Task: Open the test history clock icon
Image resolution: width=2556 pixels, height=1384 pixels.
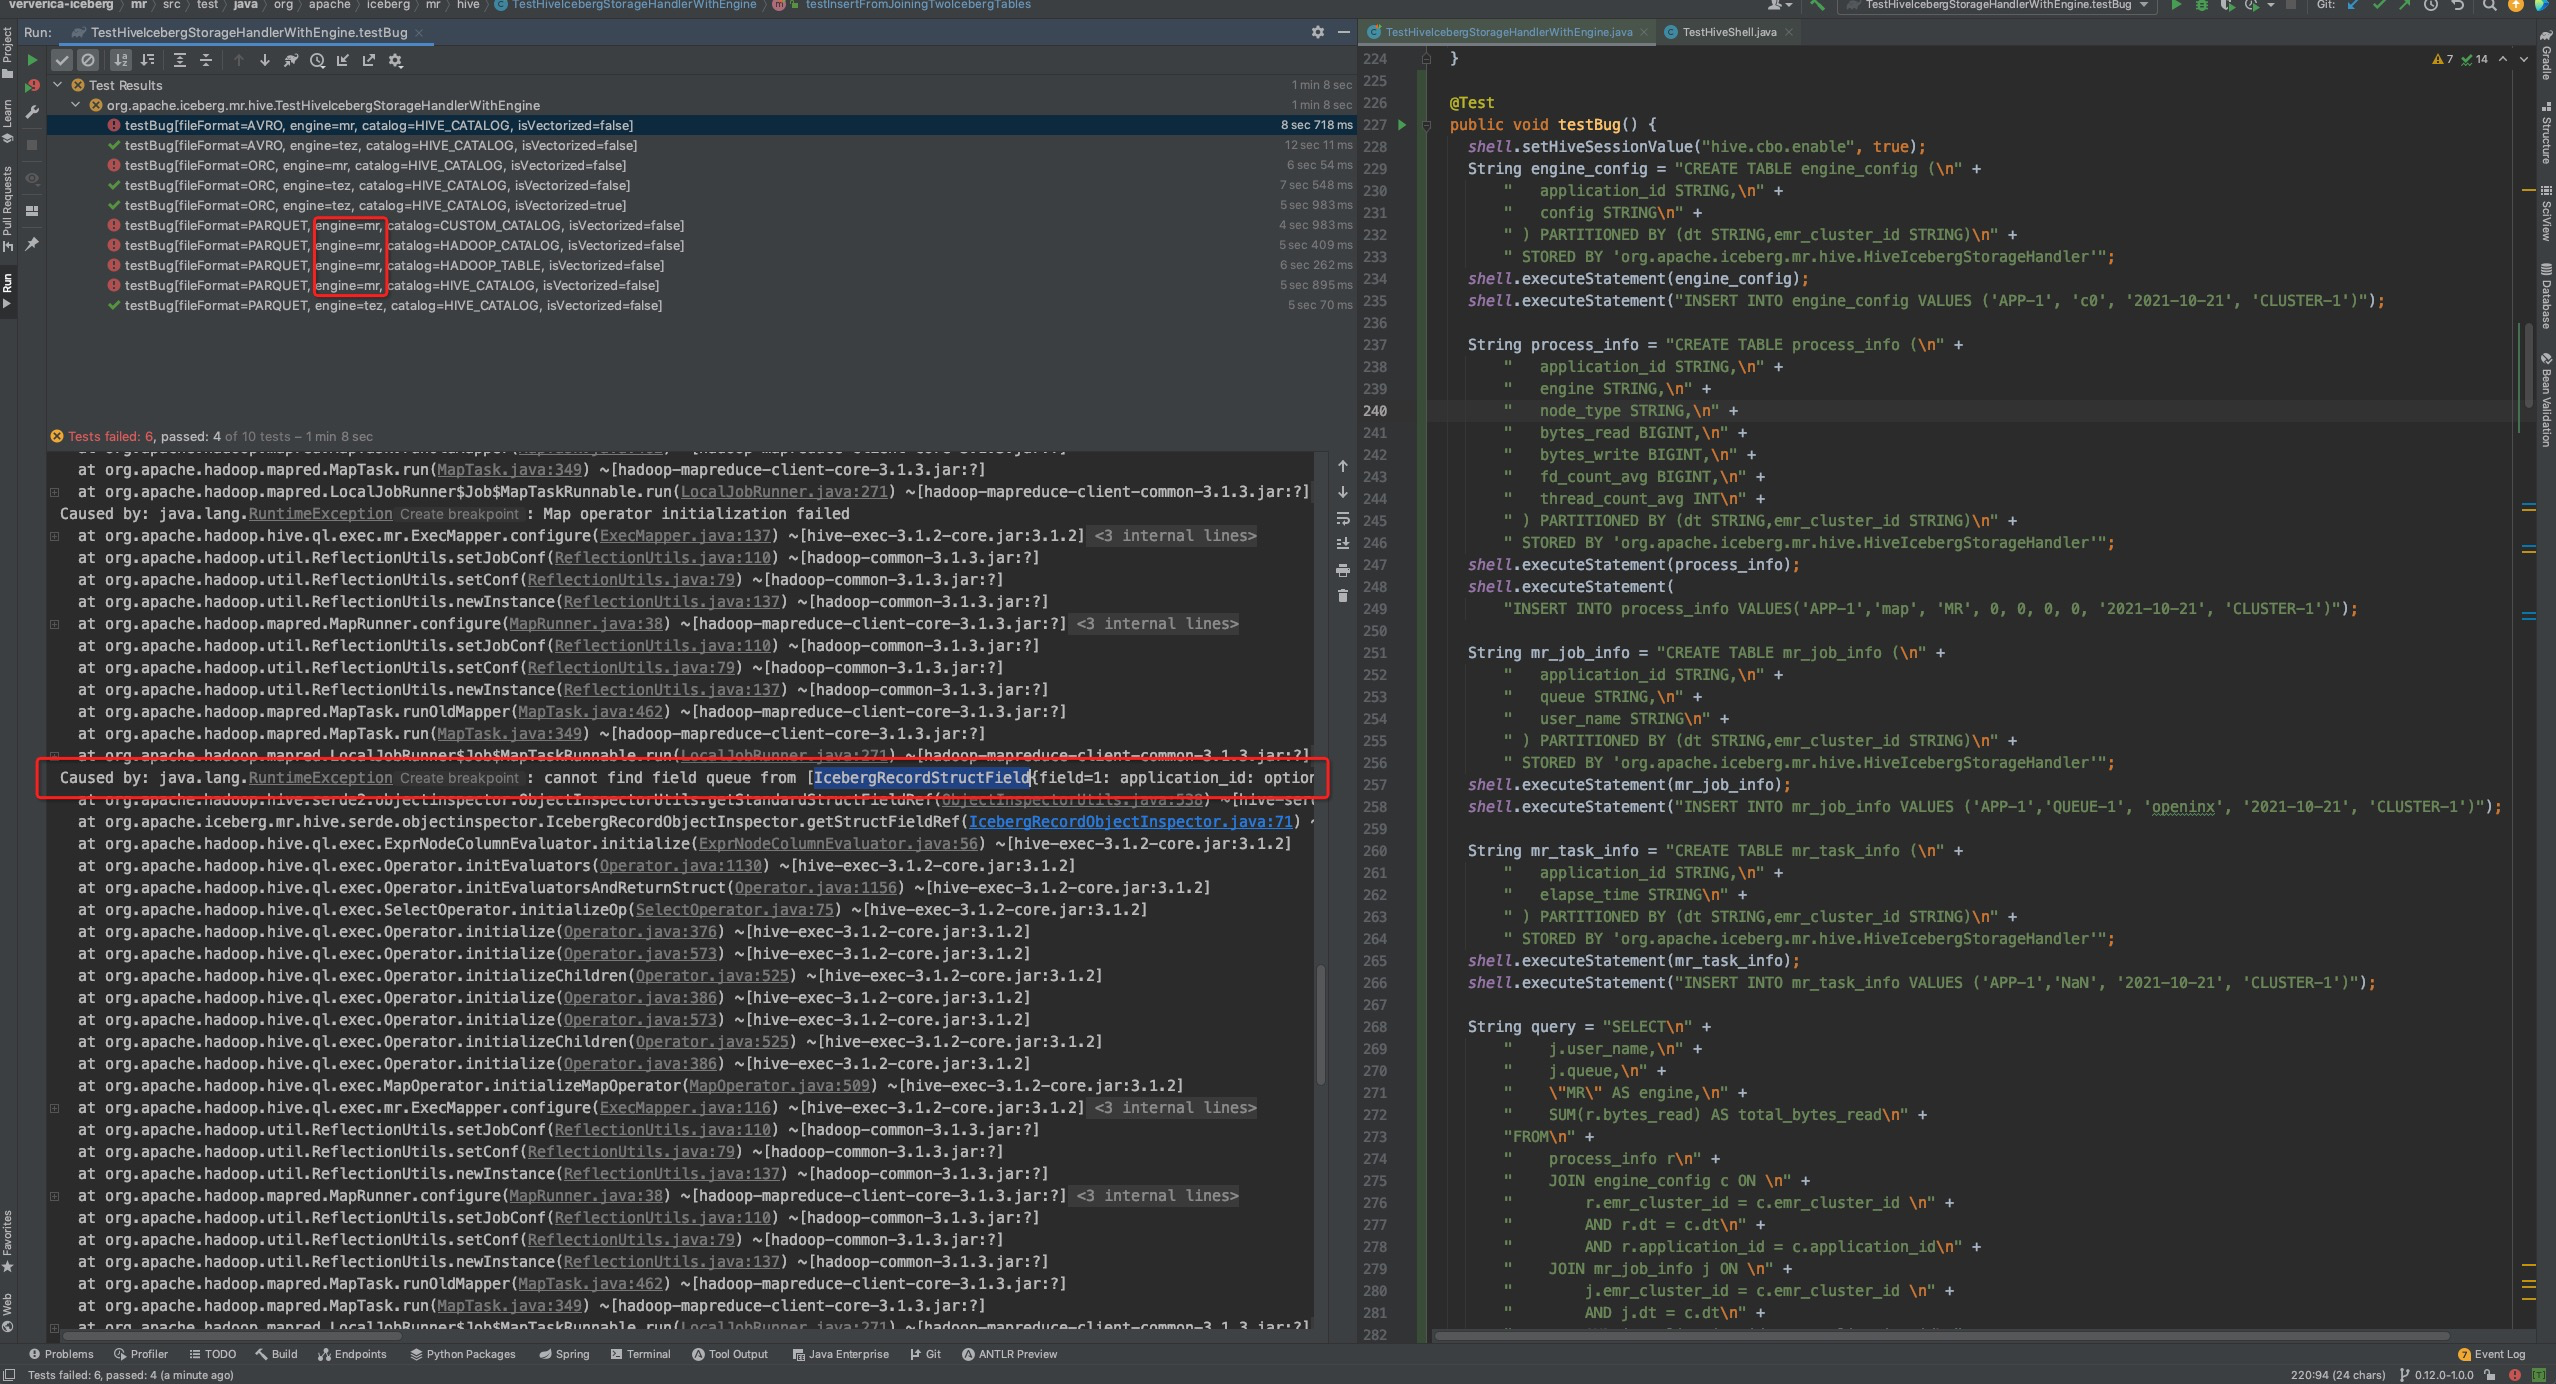Action: point(317,60)
